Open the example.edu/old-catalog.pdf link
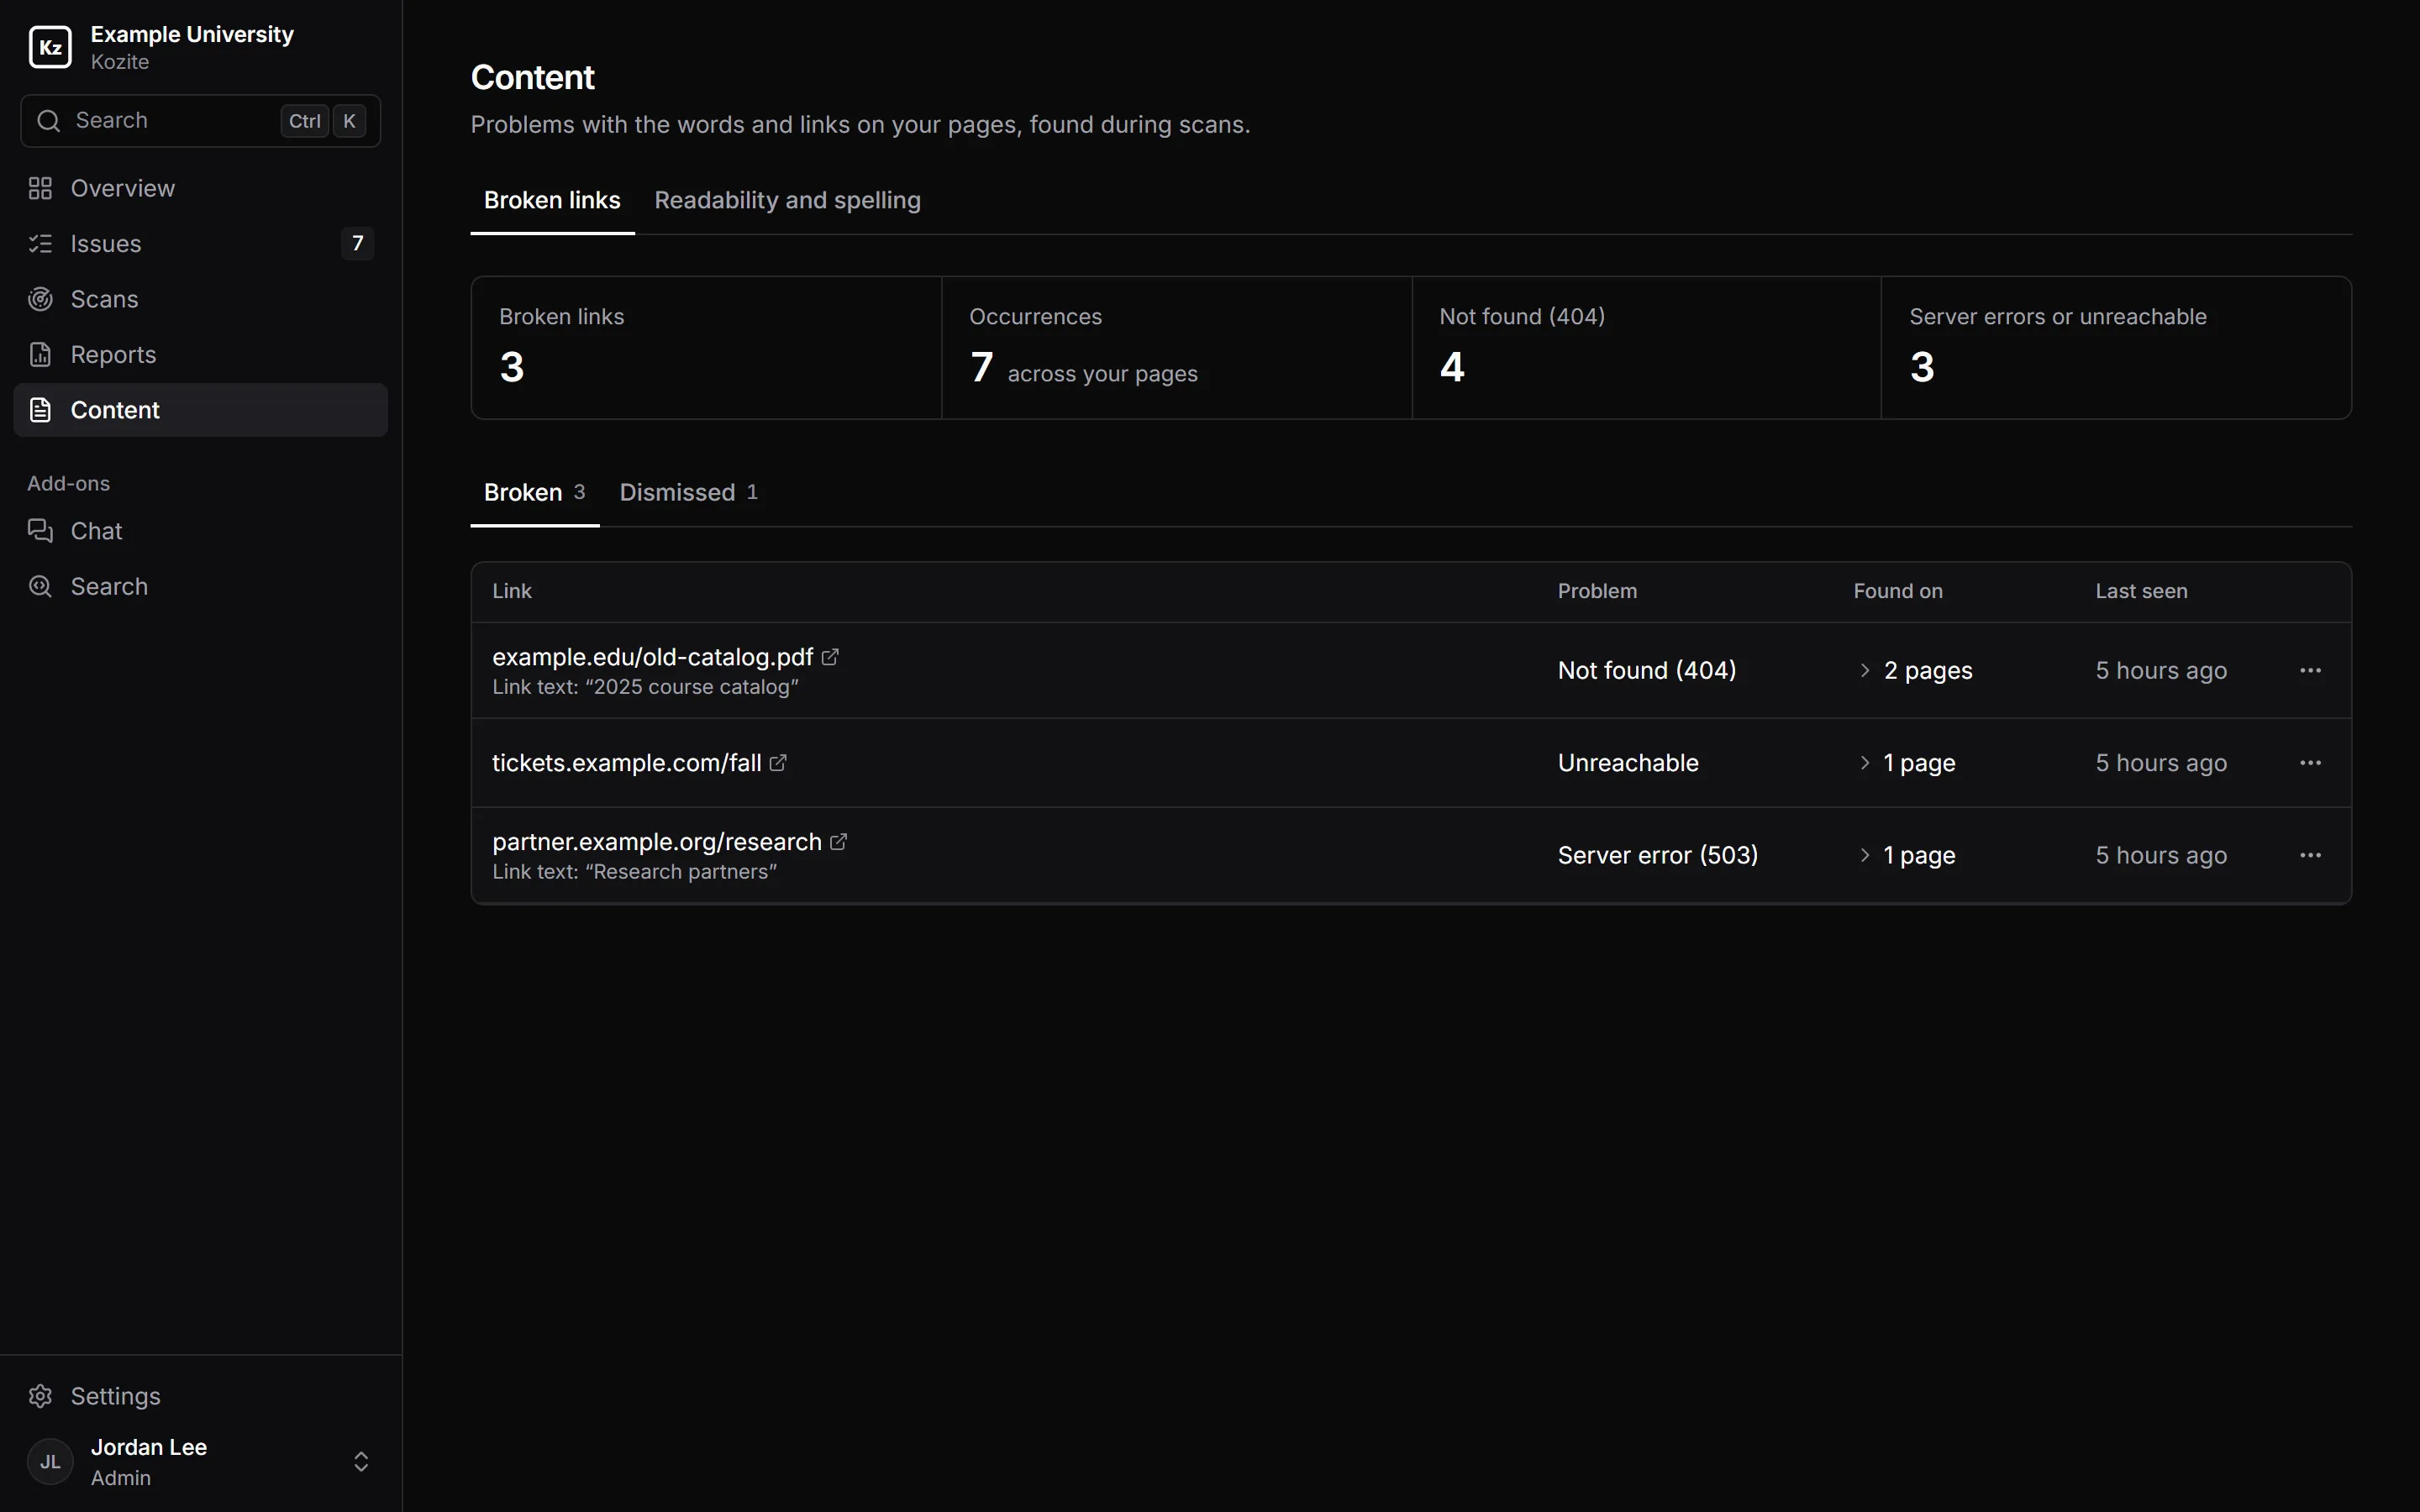Screen dimensions: 2420x1512 coord(652,657)
